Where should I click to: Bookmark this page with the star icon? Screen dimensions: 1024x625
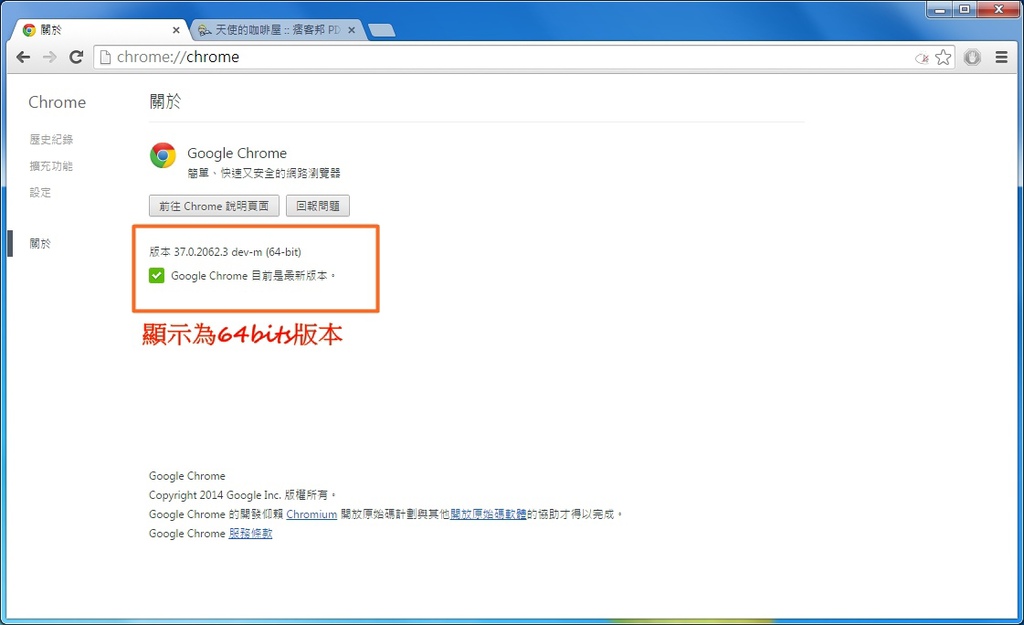943,57
